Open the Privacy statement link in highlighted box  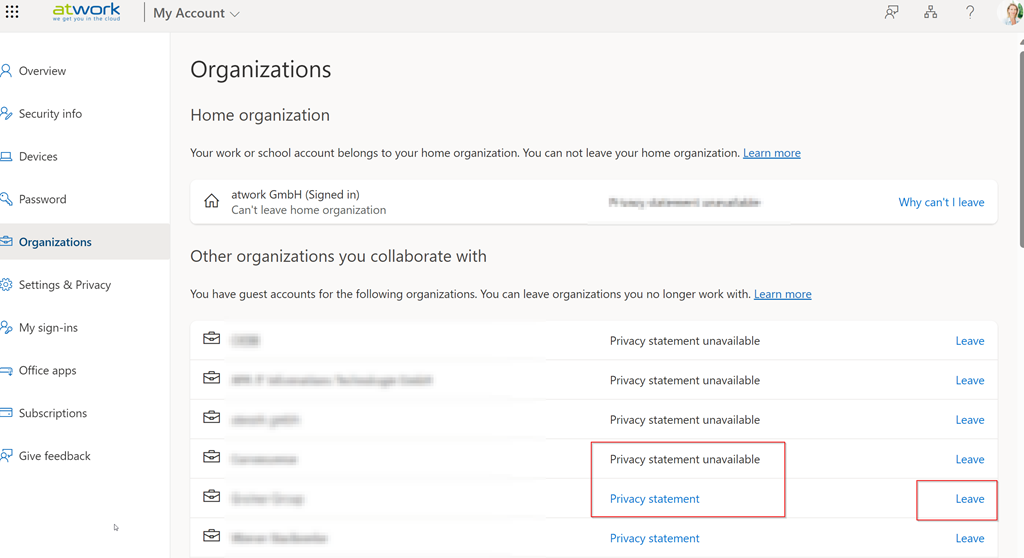click(654, 499)
